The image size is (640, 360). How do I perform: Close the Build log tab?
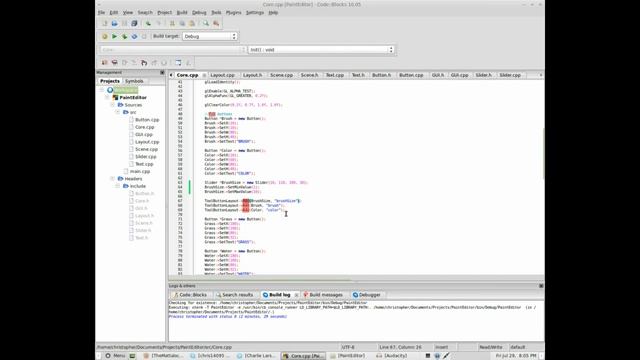click(296, 295)
